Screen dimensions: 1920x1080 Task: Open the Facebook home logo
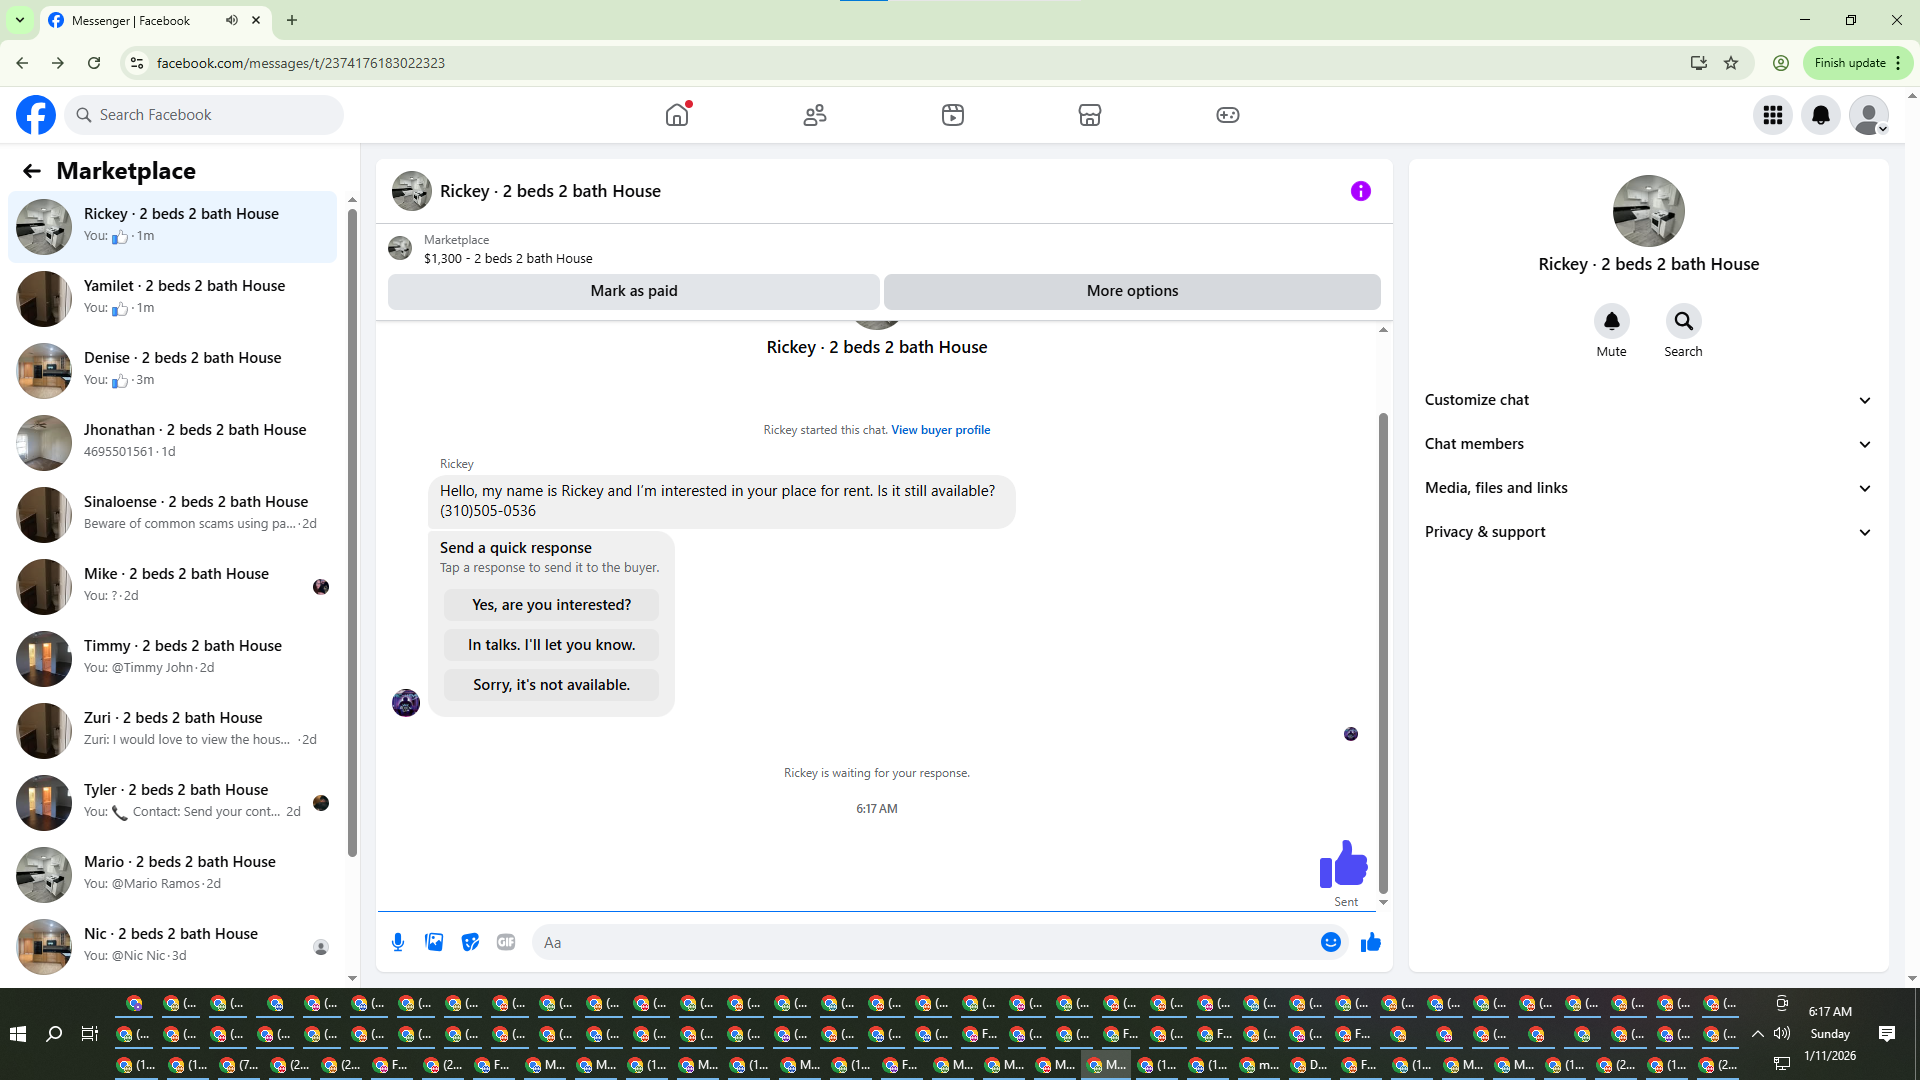tap(36, 115)
